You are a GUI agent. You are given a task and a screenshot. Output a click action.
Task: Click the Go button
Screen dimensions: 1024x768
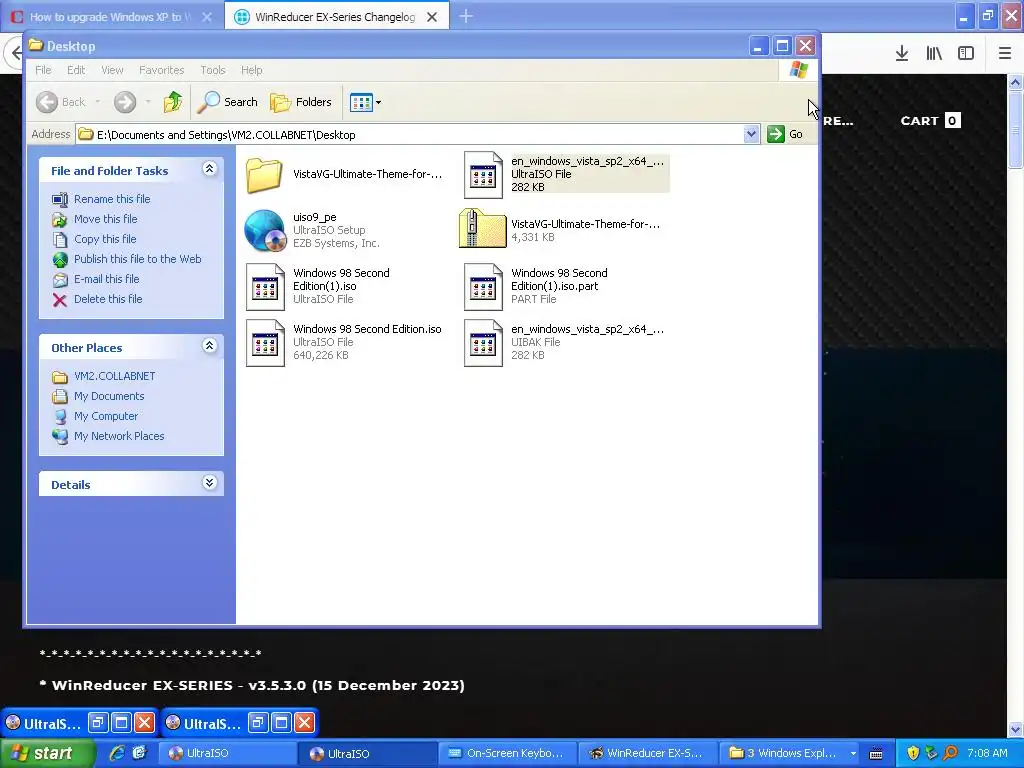click(x=785, y=135)
